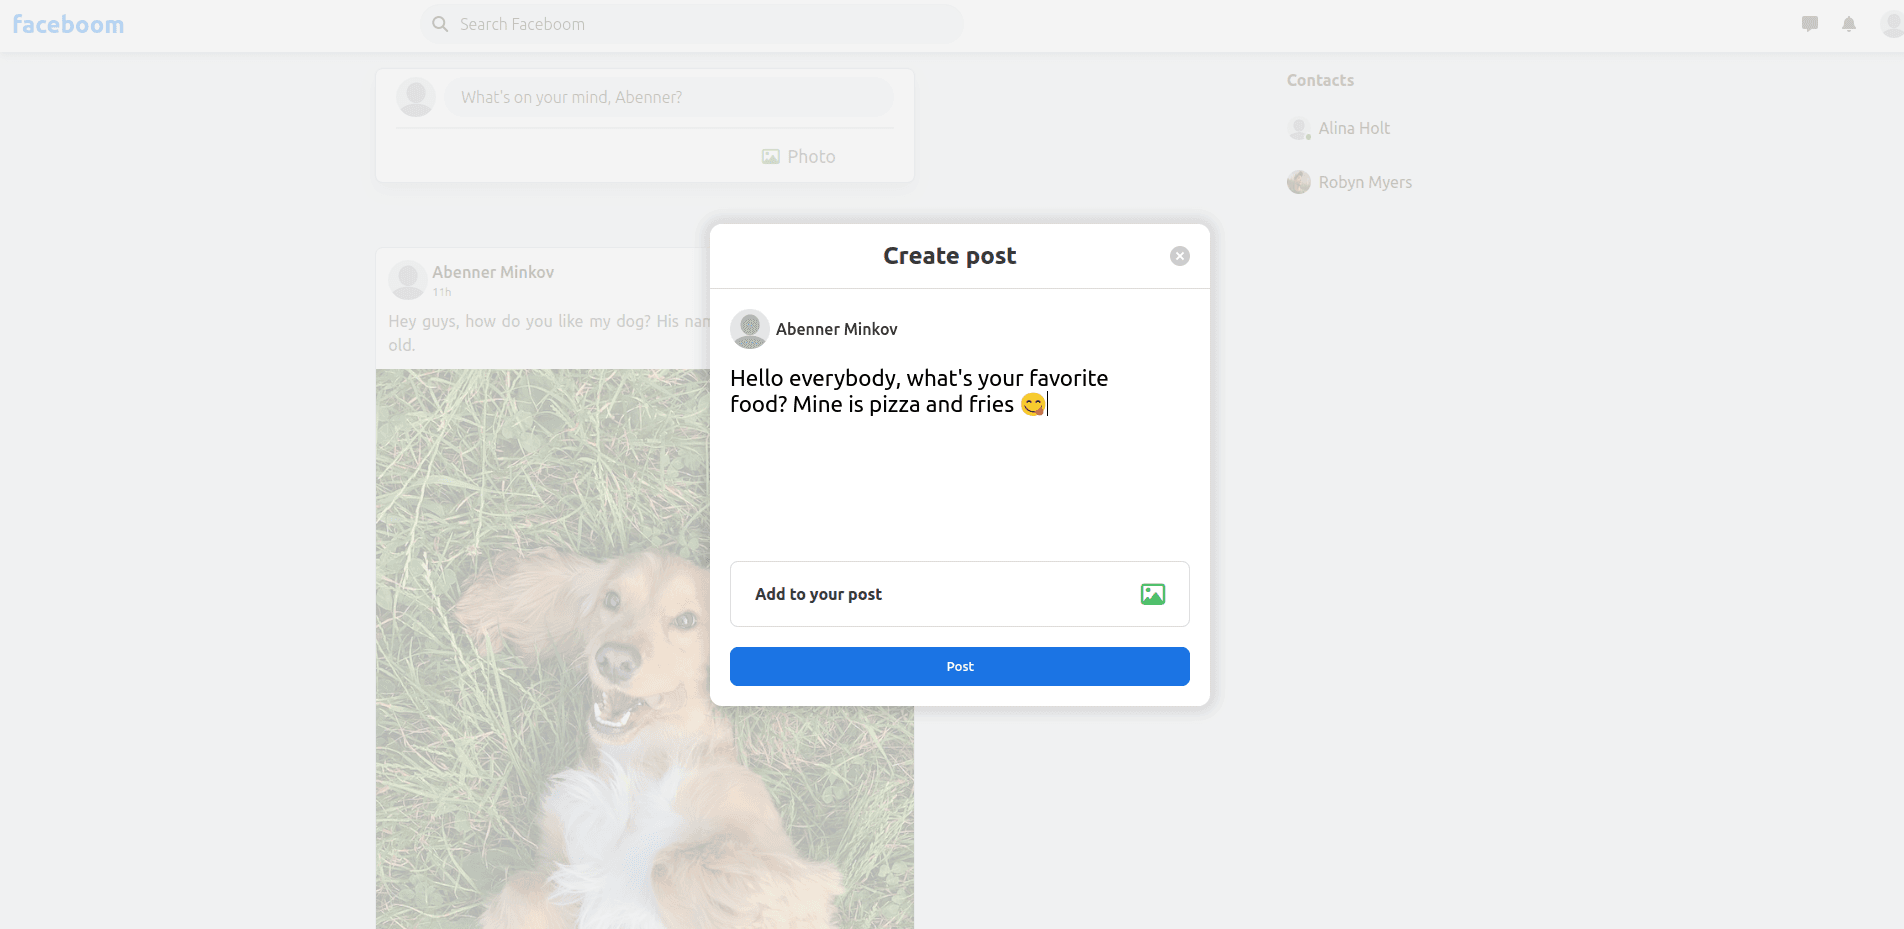Add a photo to your post
This screenshot has height=929, width=1904.
tap(1153, 594)
